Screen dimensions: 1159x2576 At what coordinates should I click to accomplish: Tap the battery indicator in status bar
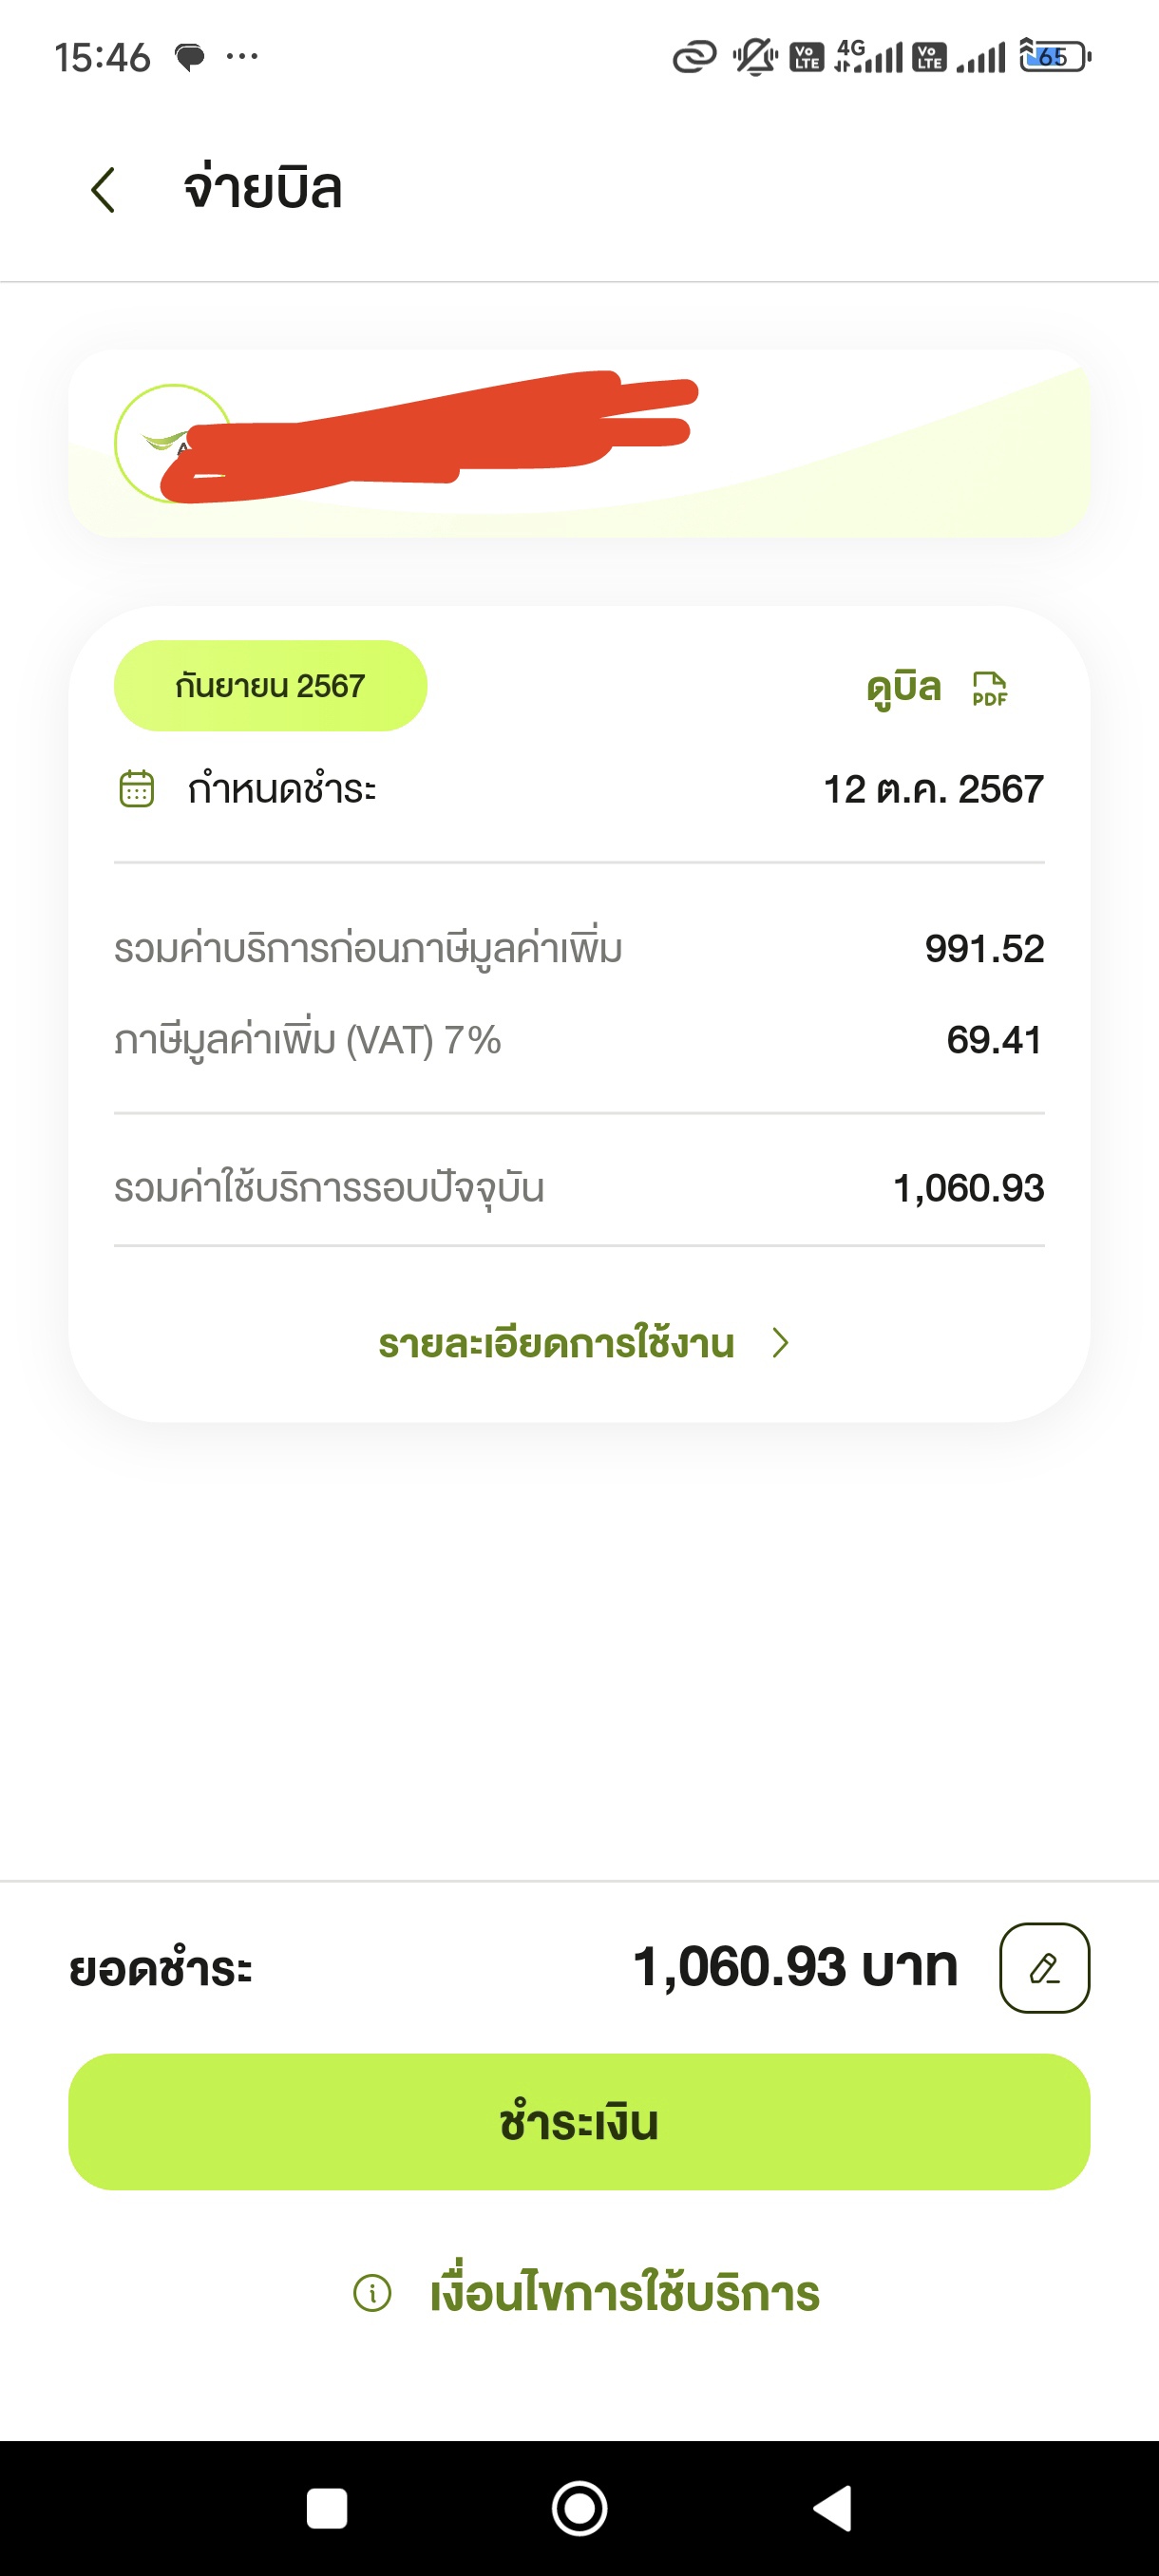tap(1055, 56)
